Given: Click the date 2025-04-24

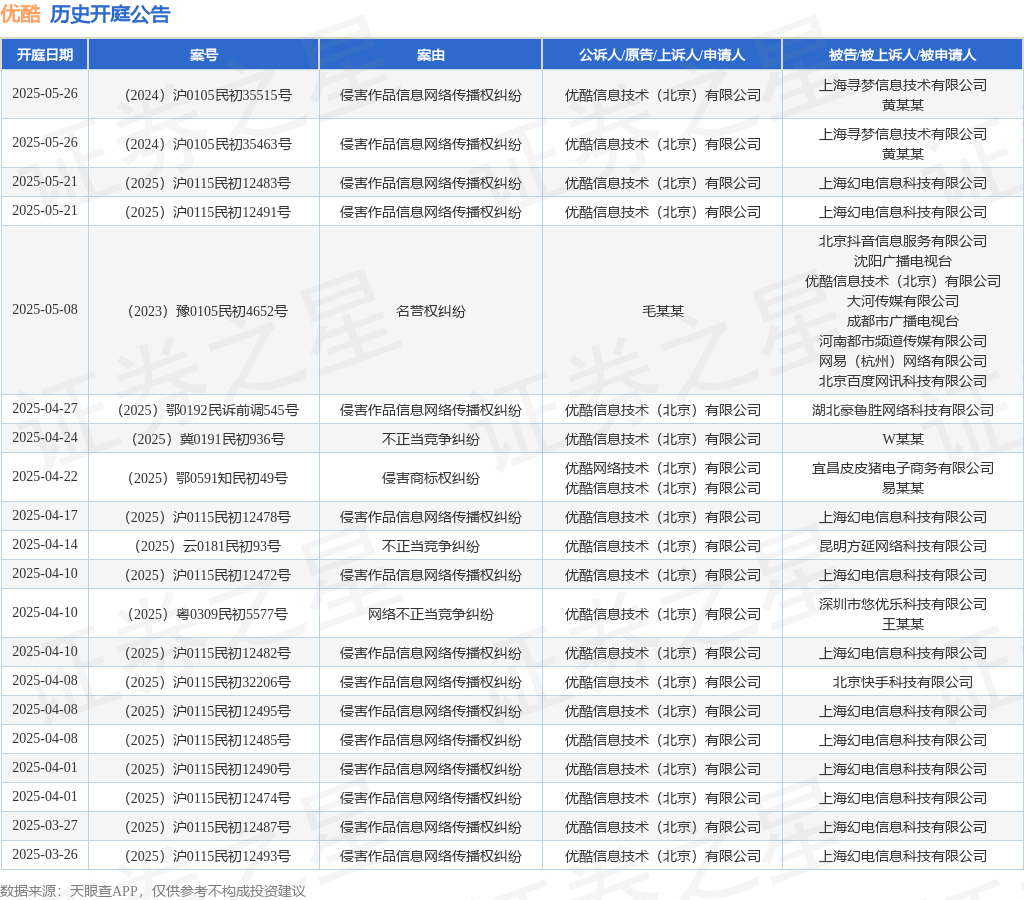Looking at the screenshot, I should click(x=44, y=437).
